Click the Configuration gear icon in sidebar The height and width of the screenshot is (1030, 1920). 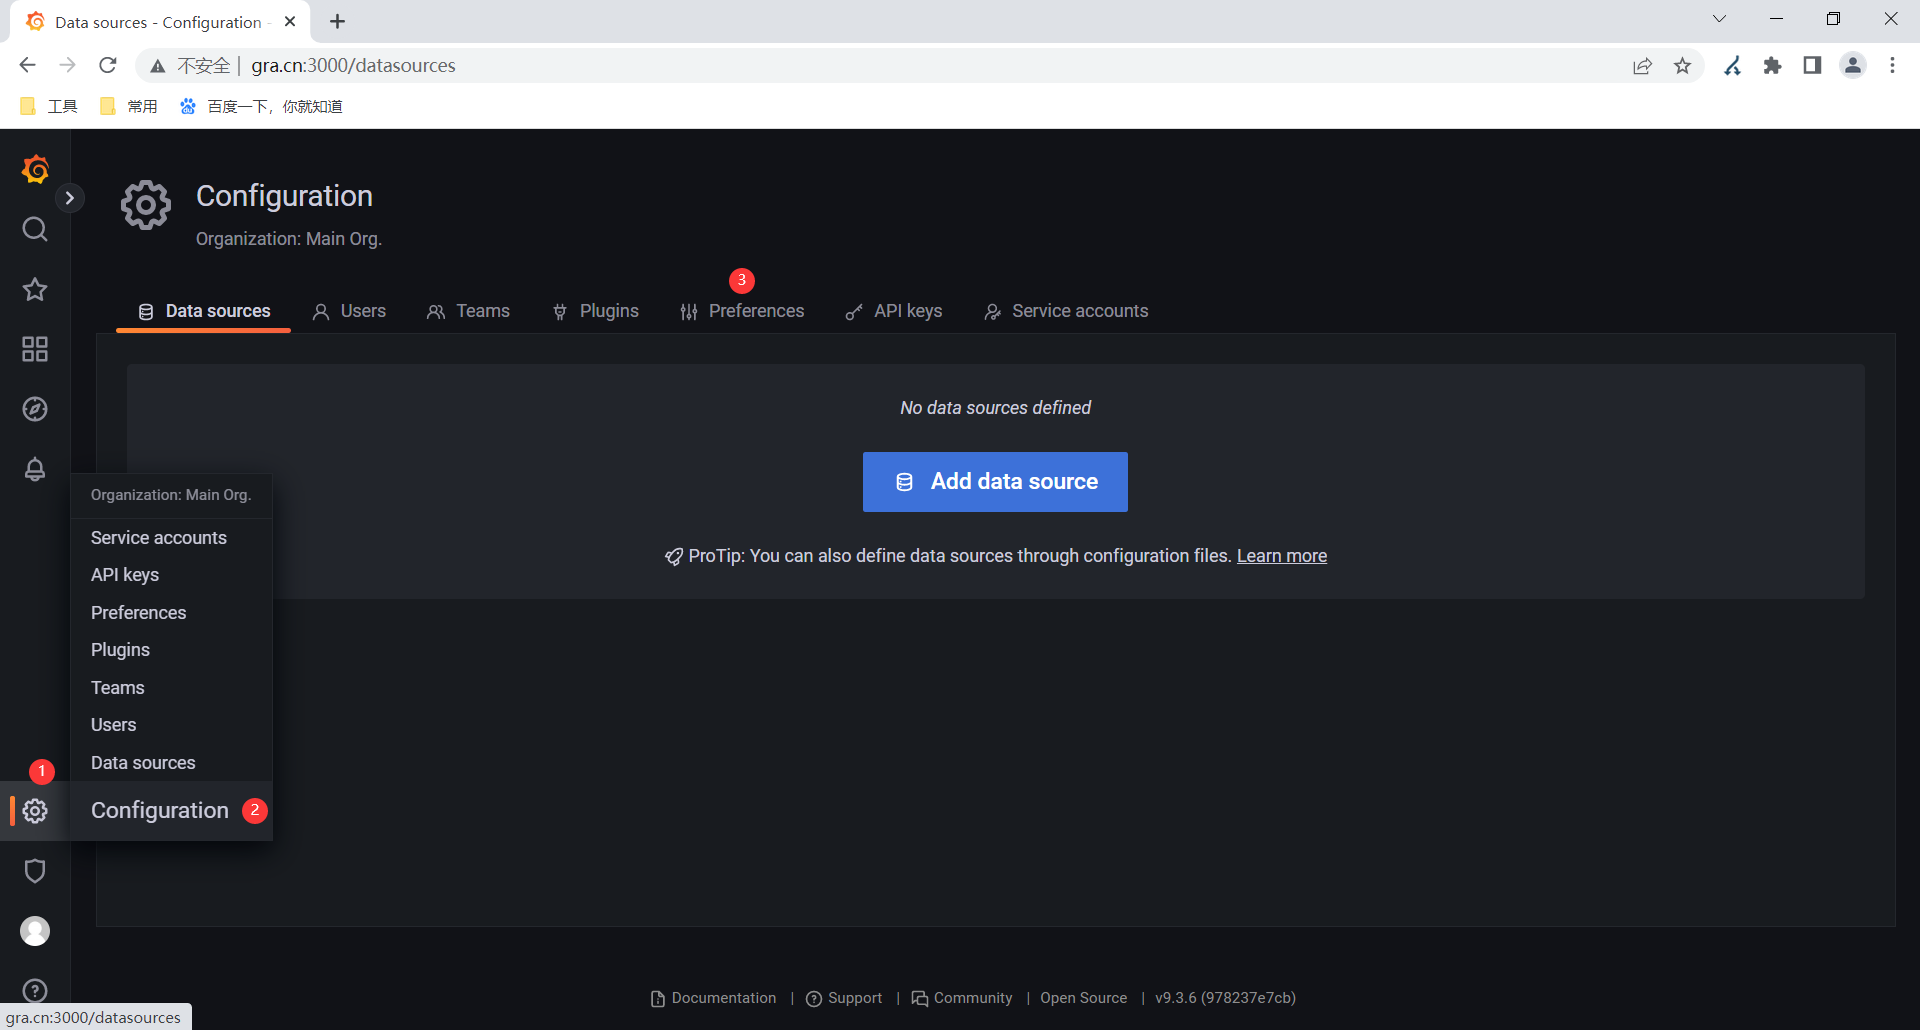[x=35, y=811]
